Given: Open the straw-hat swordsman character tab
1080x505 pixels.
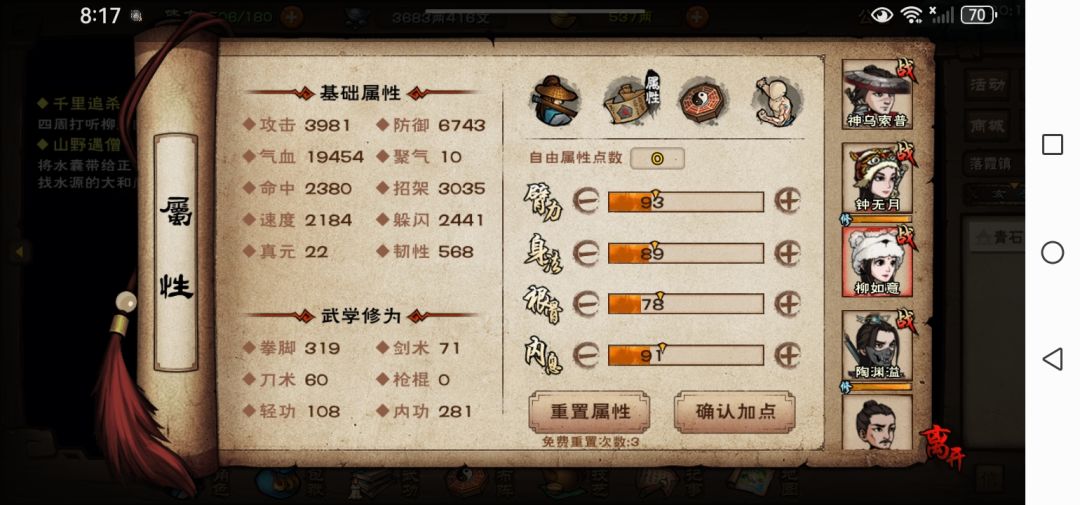Looking at the screenshot, I should 556,101.
